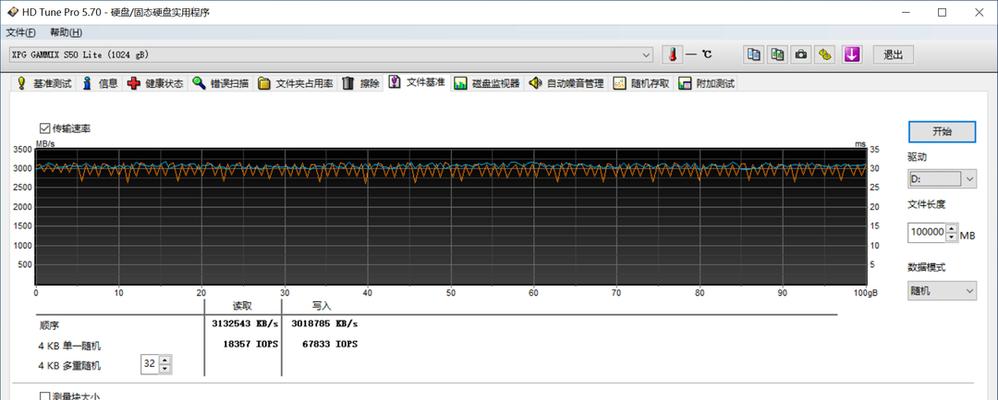Click the queue depth field showing 32

point(150,364)
